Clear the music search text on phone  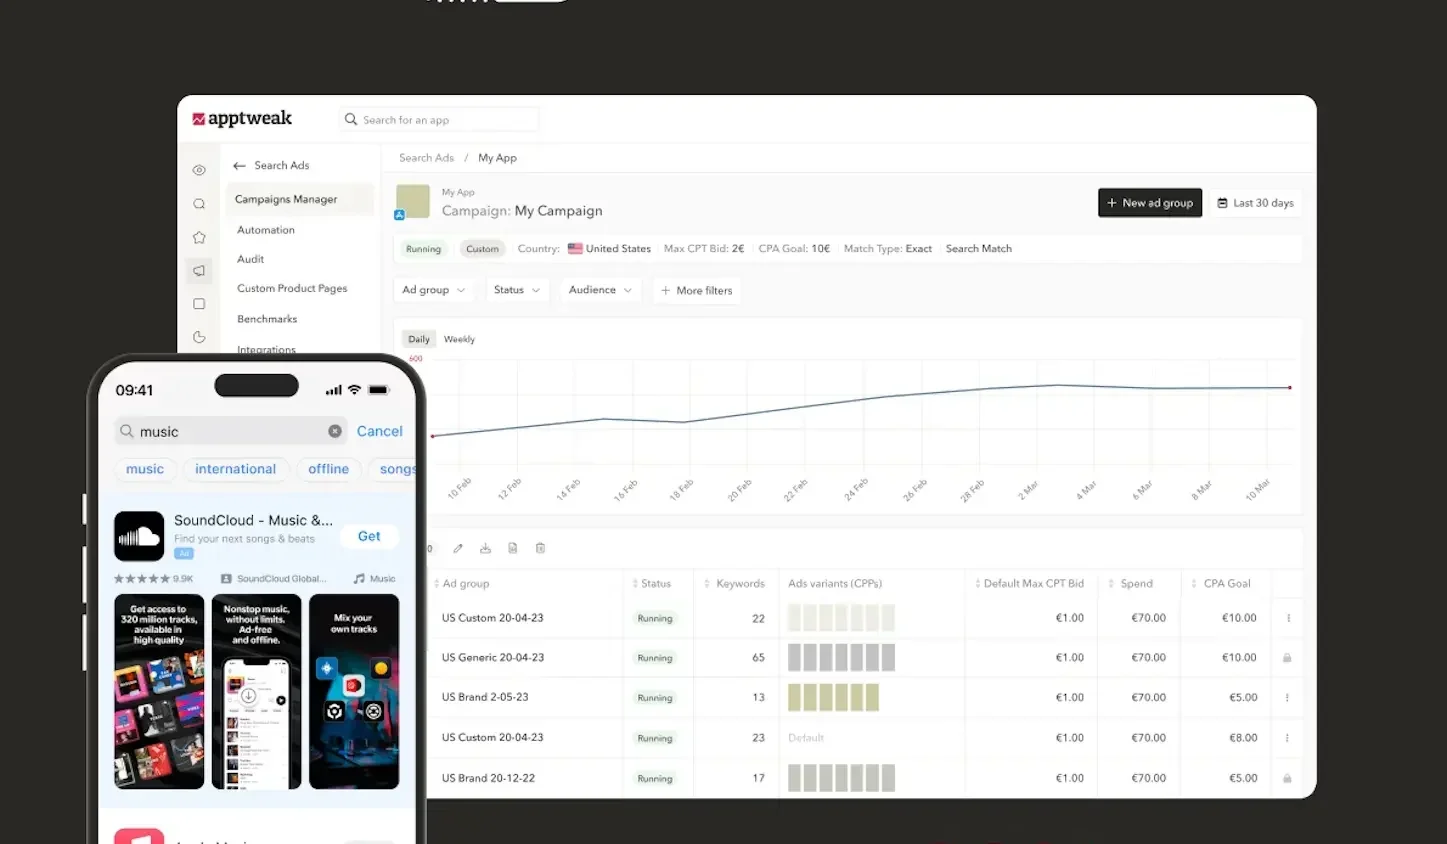coord(335,431)
